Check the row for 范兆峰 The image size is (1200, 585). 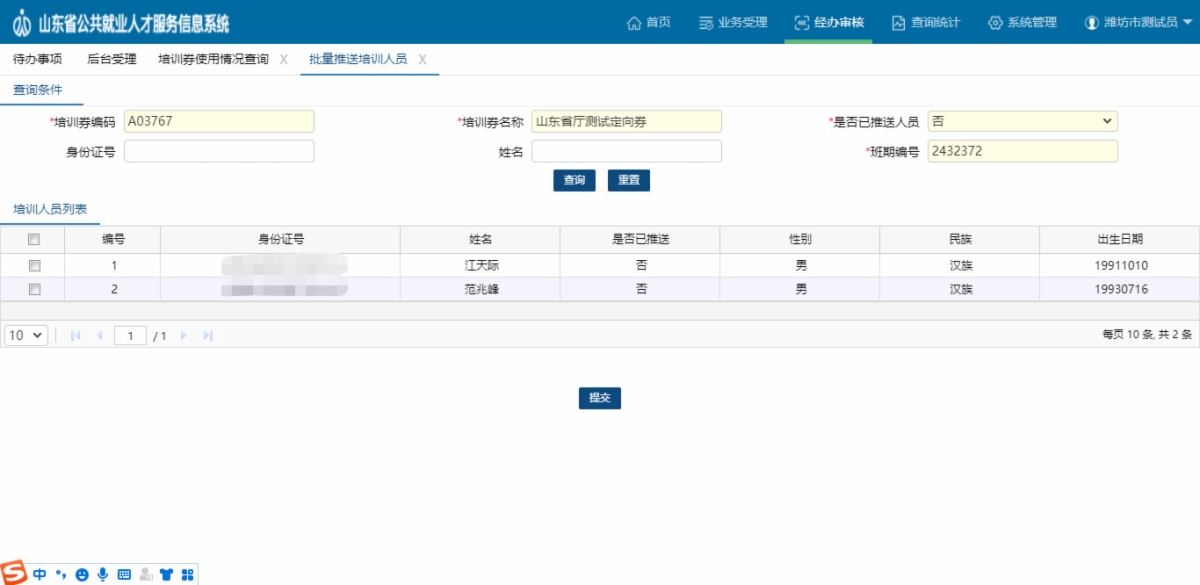click(34, 290)
